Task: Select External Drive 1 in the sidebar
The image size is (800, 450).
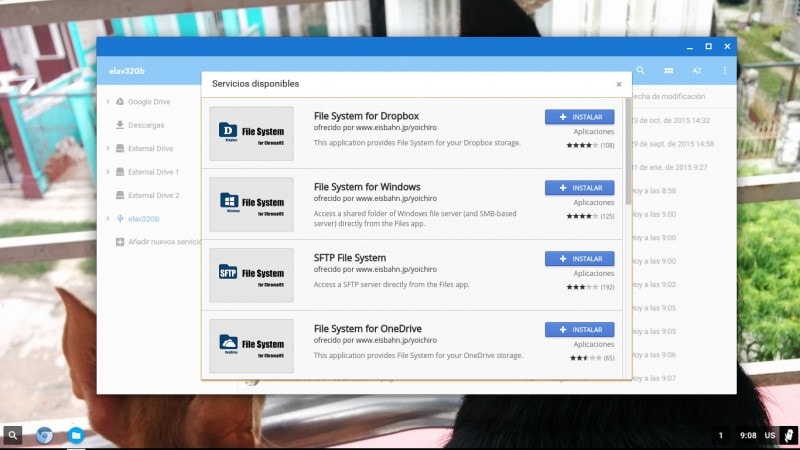Action: (x=153, y=172)
